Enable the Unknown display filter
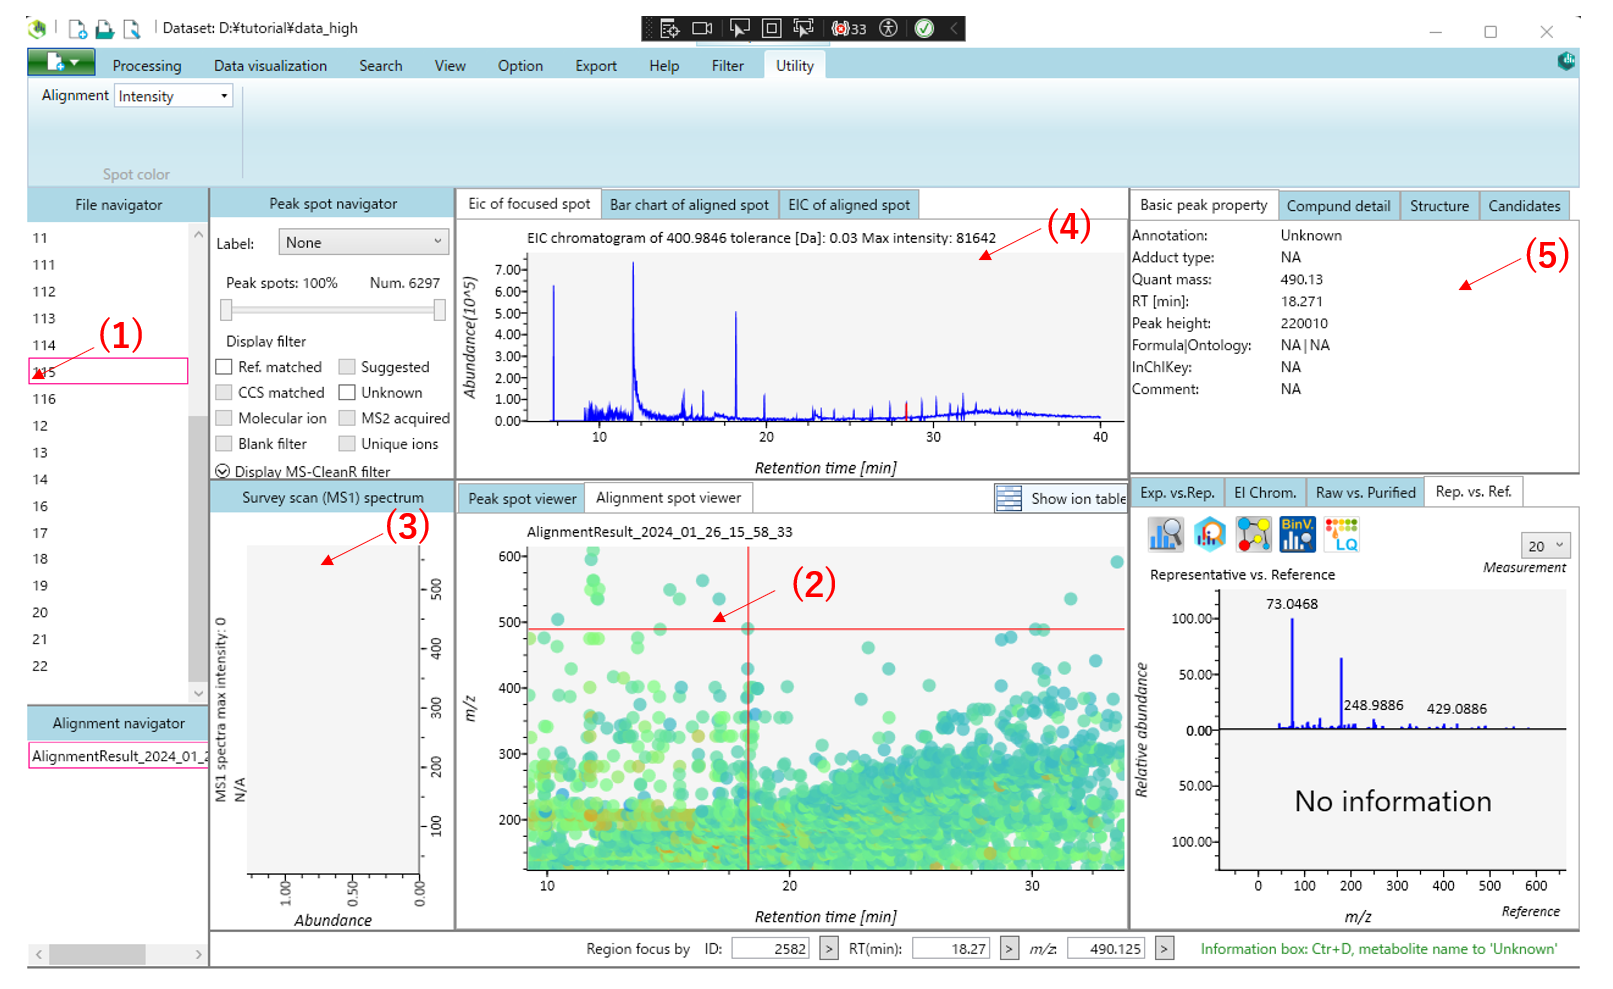Image resolution: width=1613 pixels, height=989 pixels. tap(347, 392)
